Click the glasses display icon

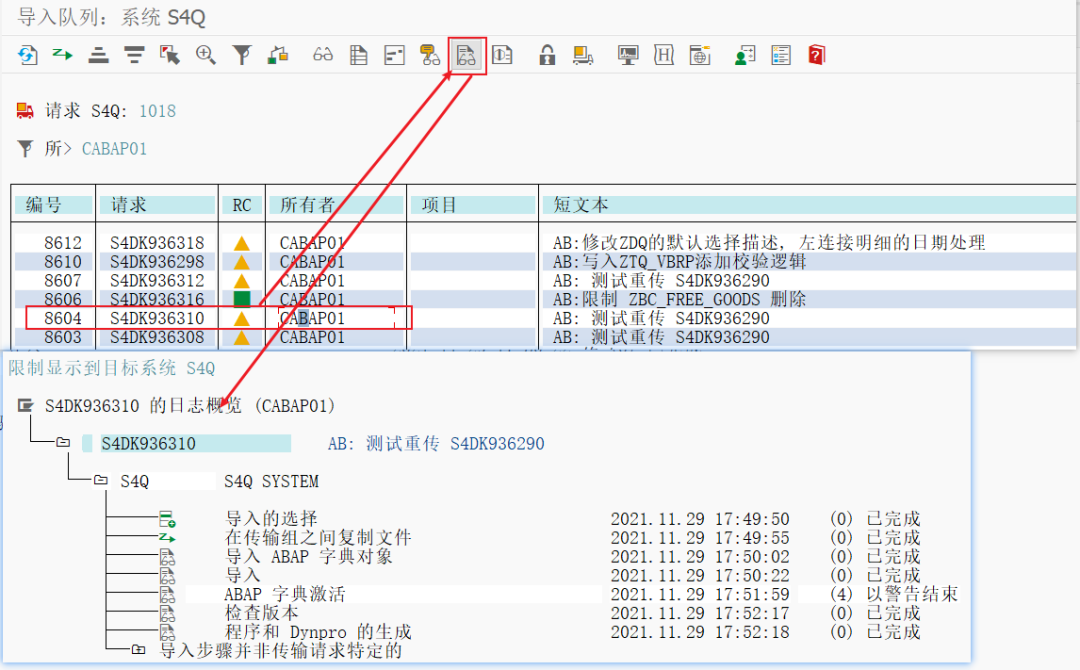[x=323, y=55]
